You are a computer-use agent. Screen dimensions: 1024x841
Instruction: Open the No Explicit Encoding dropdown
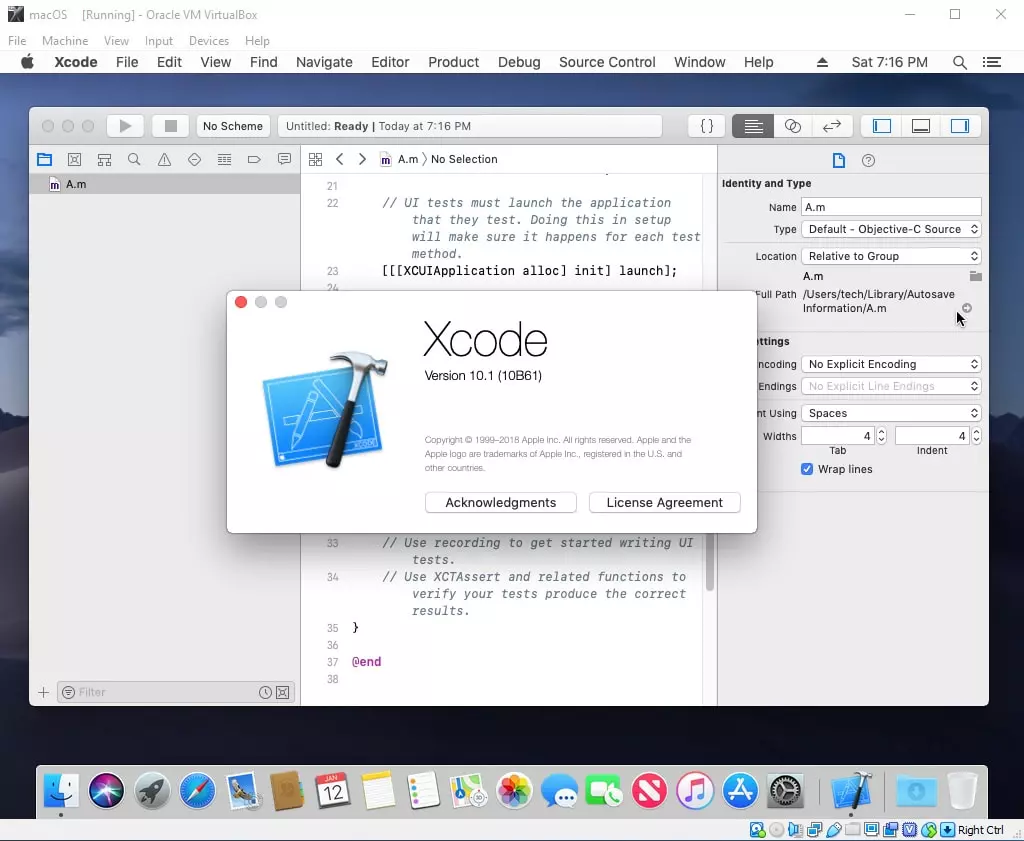click(x=891, y=364)
